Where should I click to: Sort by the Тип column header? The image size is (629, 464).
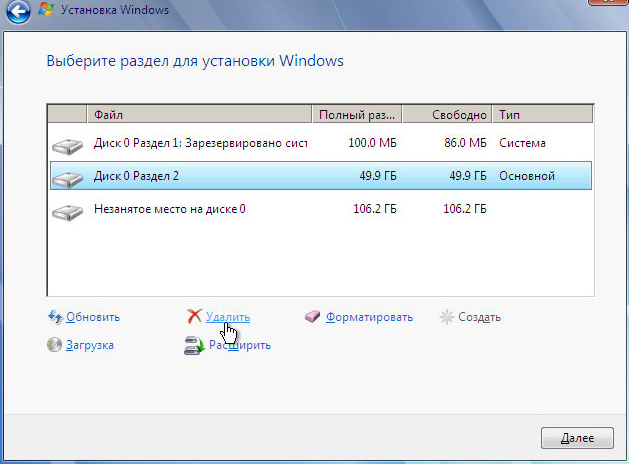pyautogui.click(x=543, y=115)
